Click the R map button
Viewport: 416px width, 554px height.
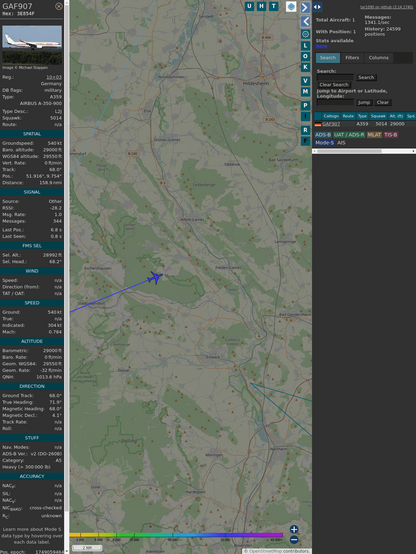tap(305, 130)
